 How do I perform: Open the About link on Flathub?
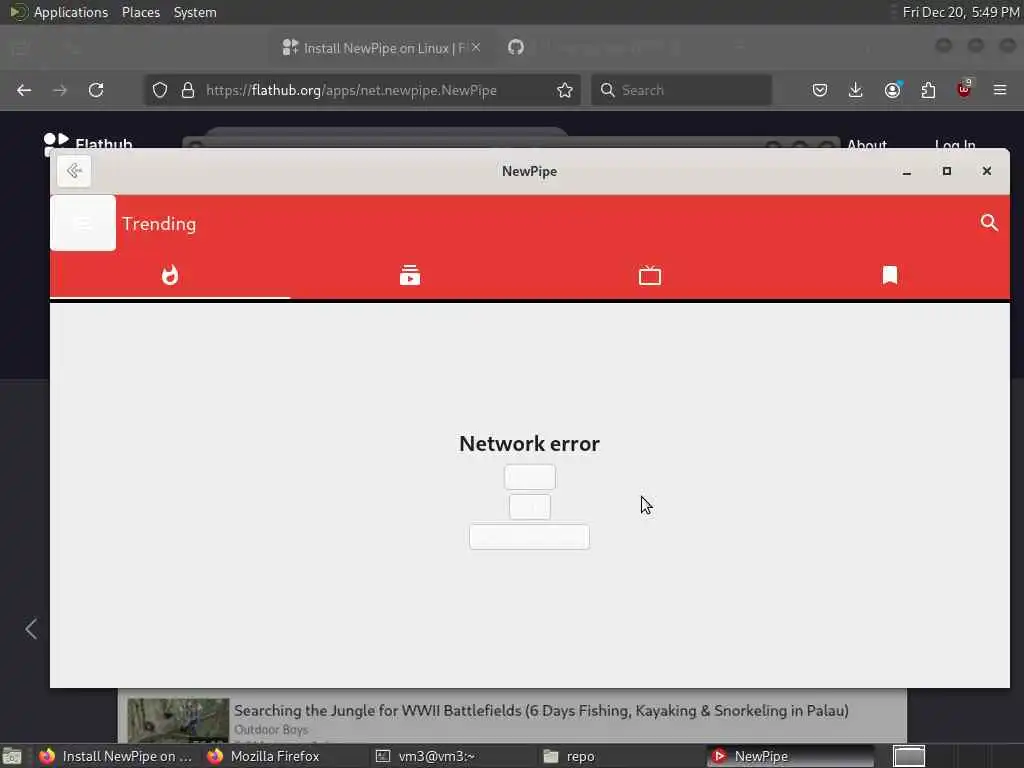867,144
